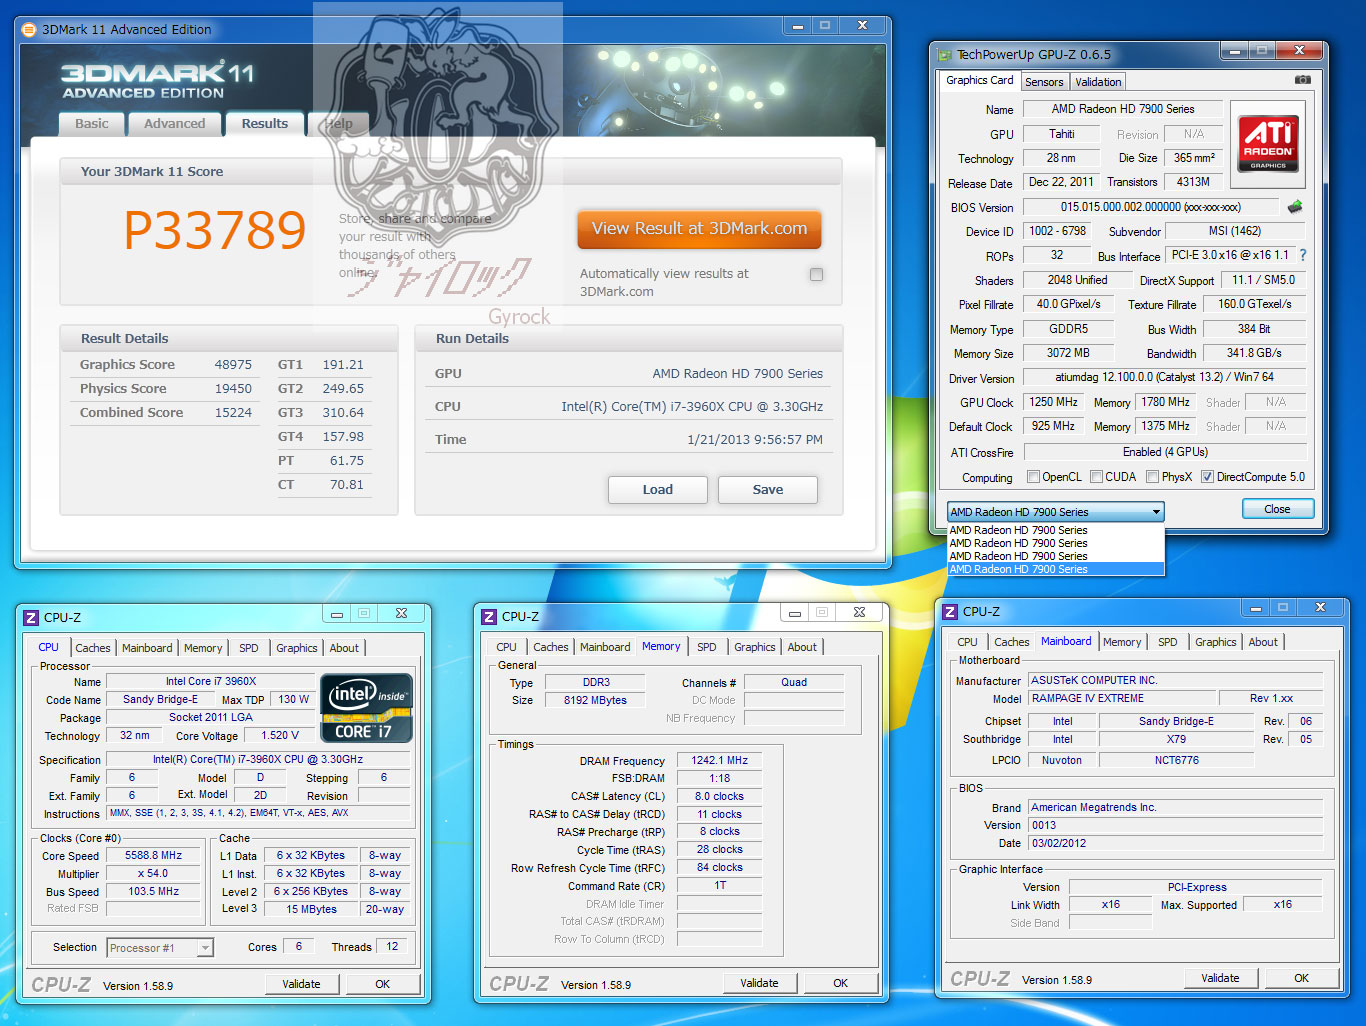Click the BIOS save chip icon

pyautogui.click(x=1295, y=207)
